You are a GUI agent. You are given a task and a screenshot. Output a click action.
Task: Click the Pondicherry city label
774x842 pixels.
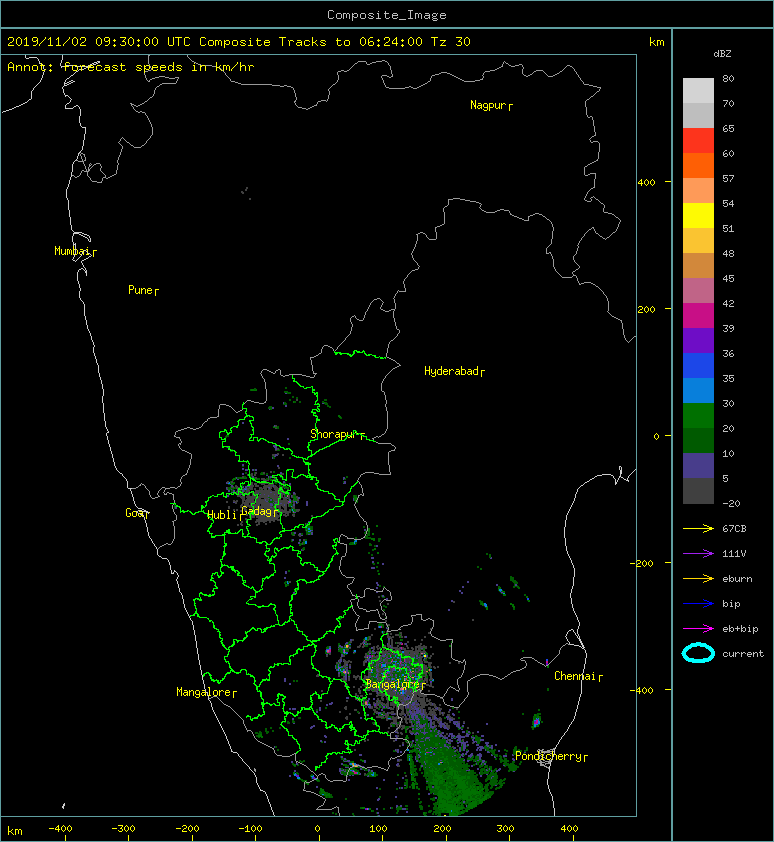pos(548,756)
